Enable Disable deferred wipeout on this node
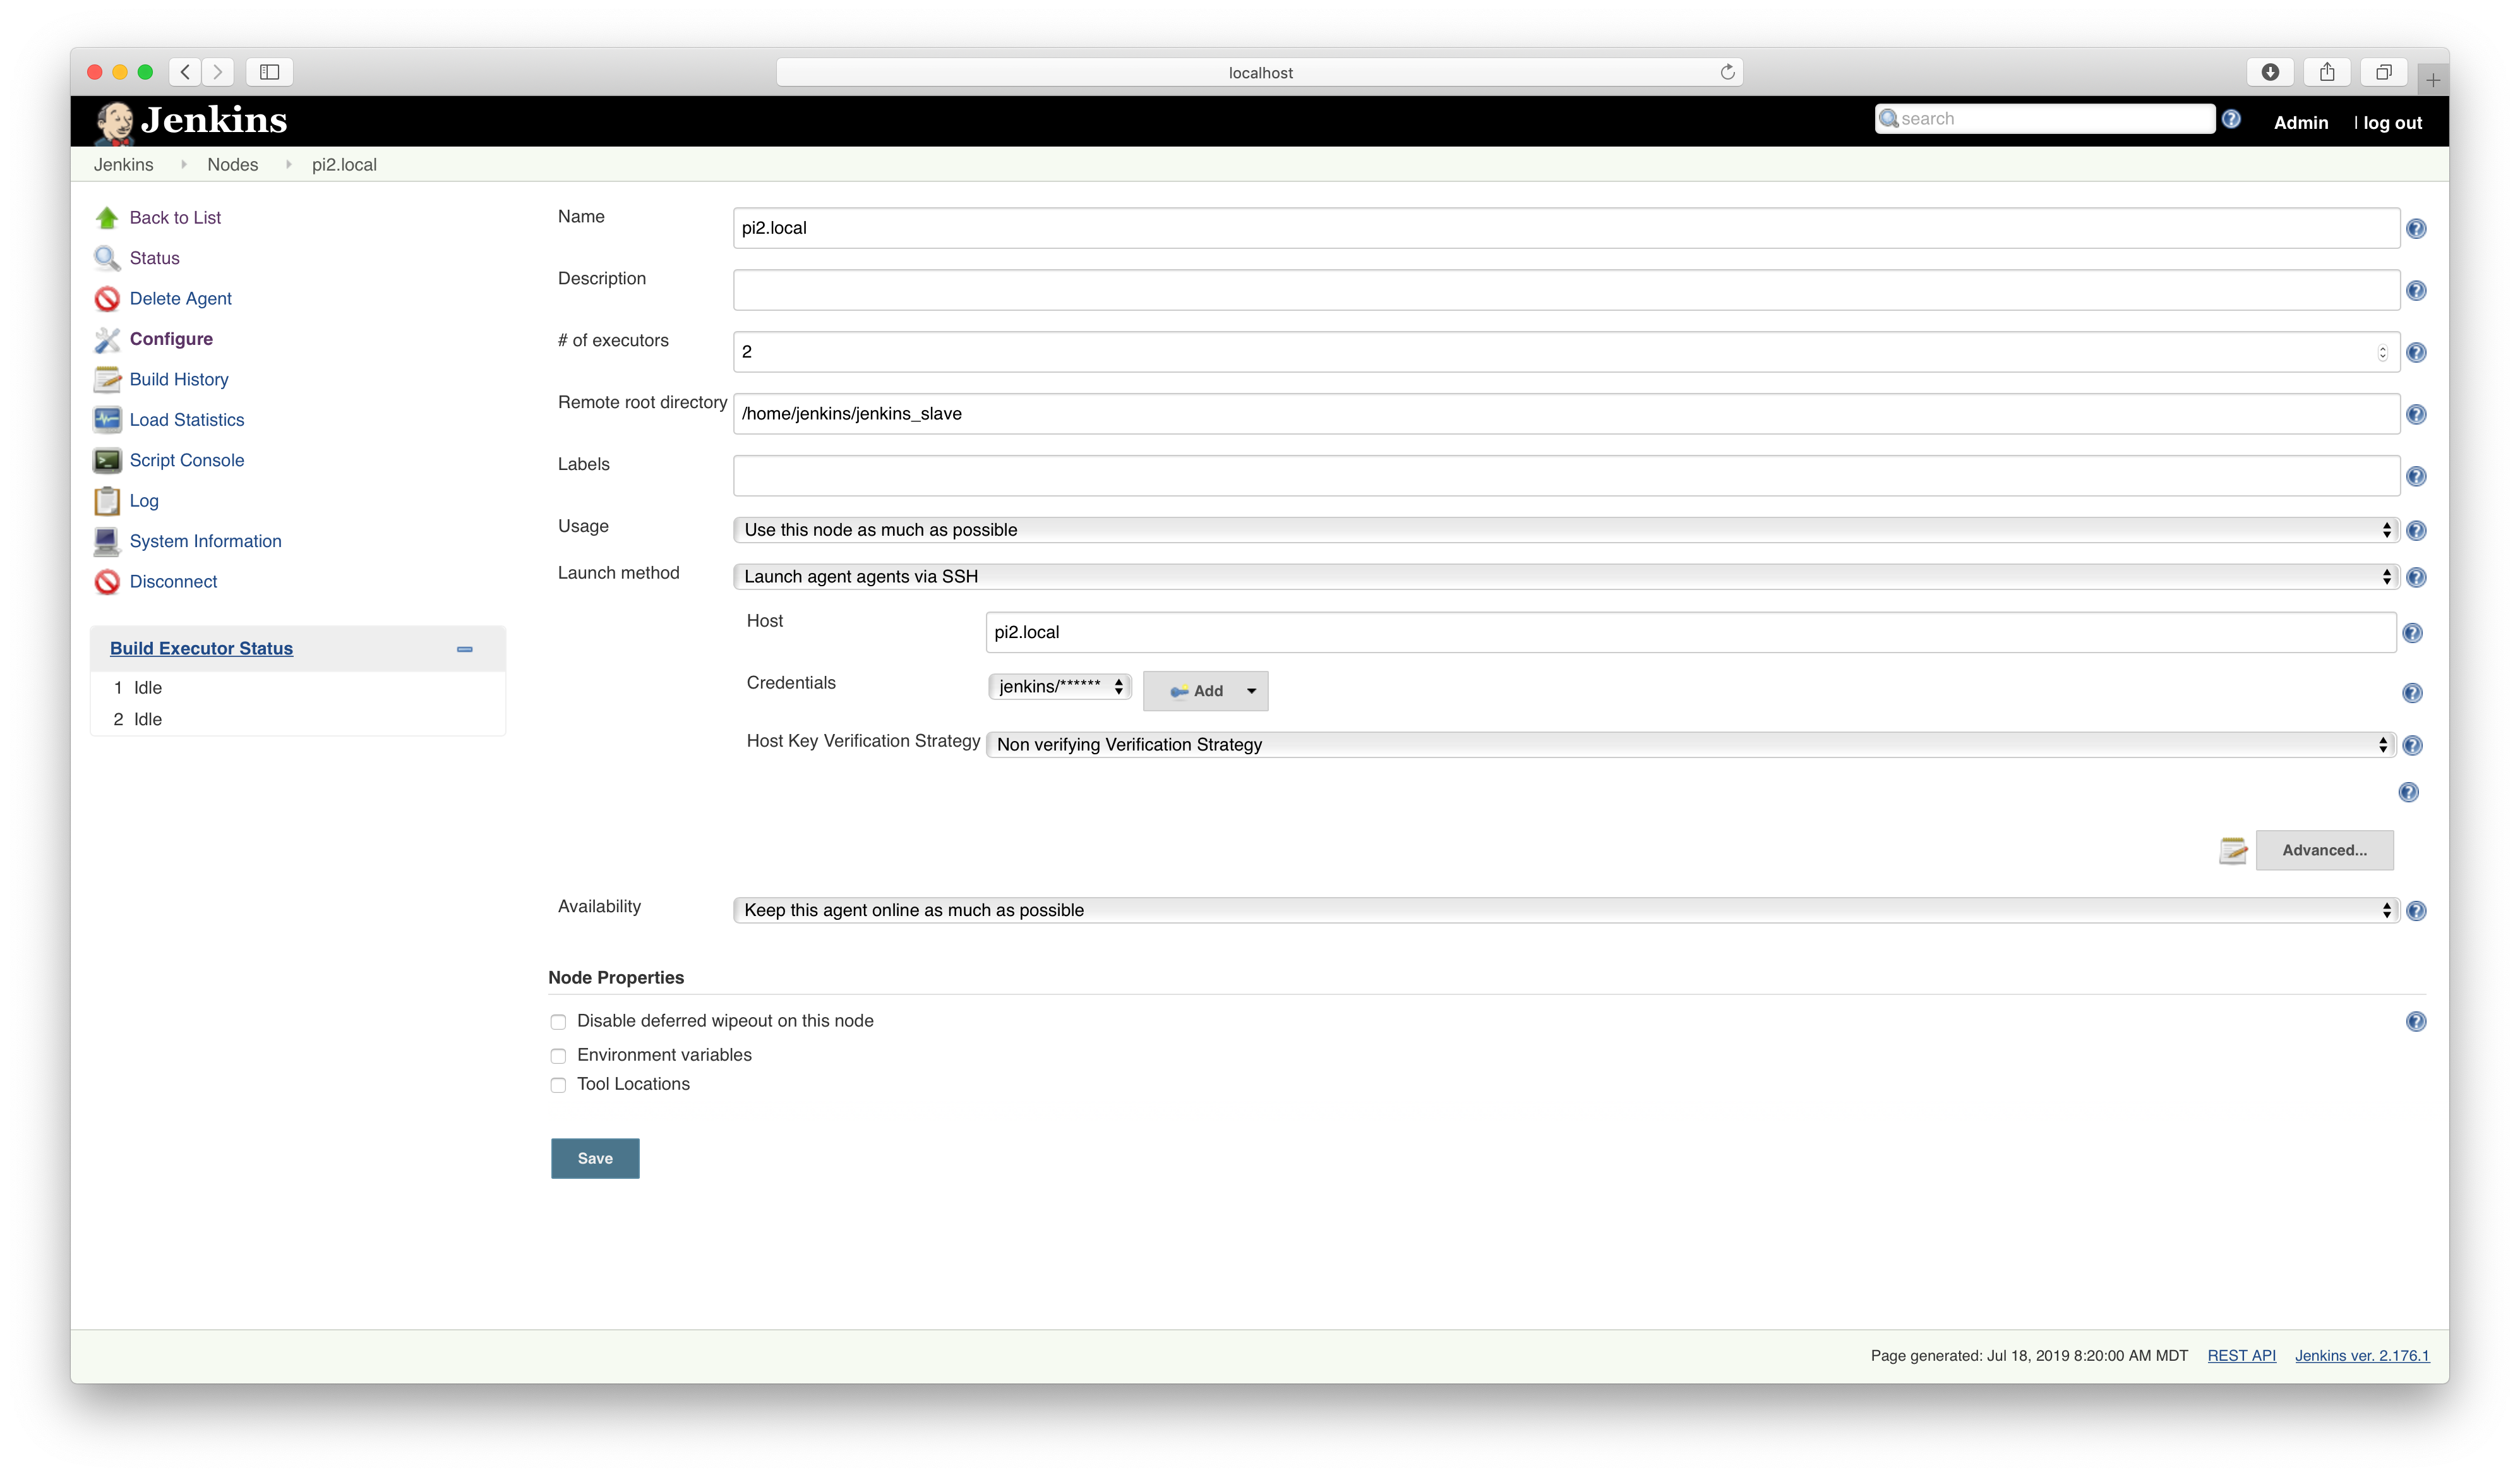The width and height of the screenshot is (2520, 1477). (558, 1022)
